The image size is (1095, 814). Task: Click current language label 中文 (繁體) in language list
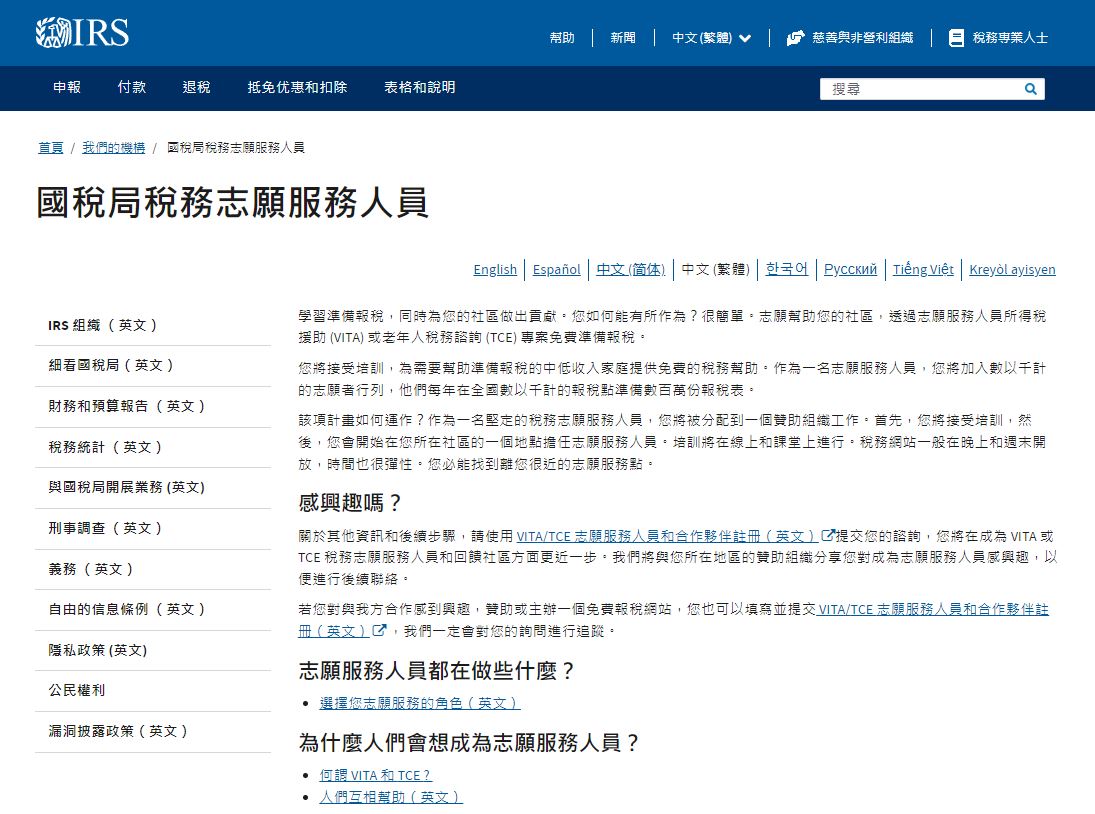point(715,269)
